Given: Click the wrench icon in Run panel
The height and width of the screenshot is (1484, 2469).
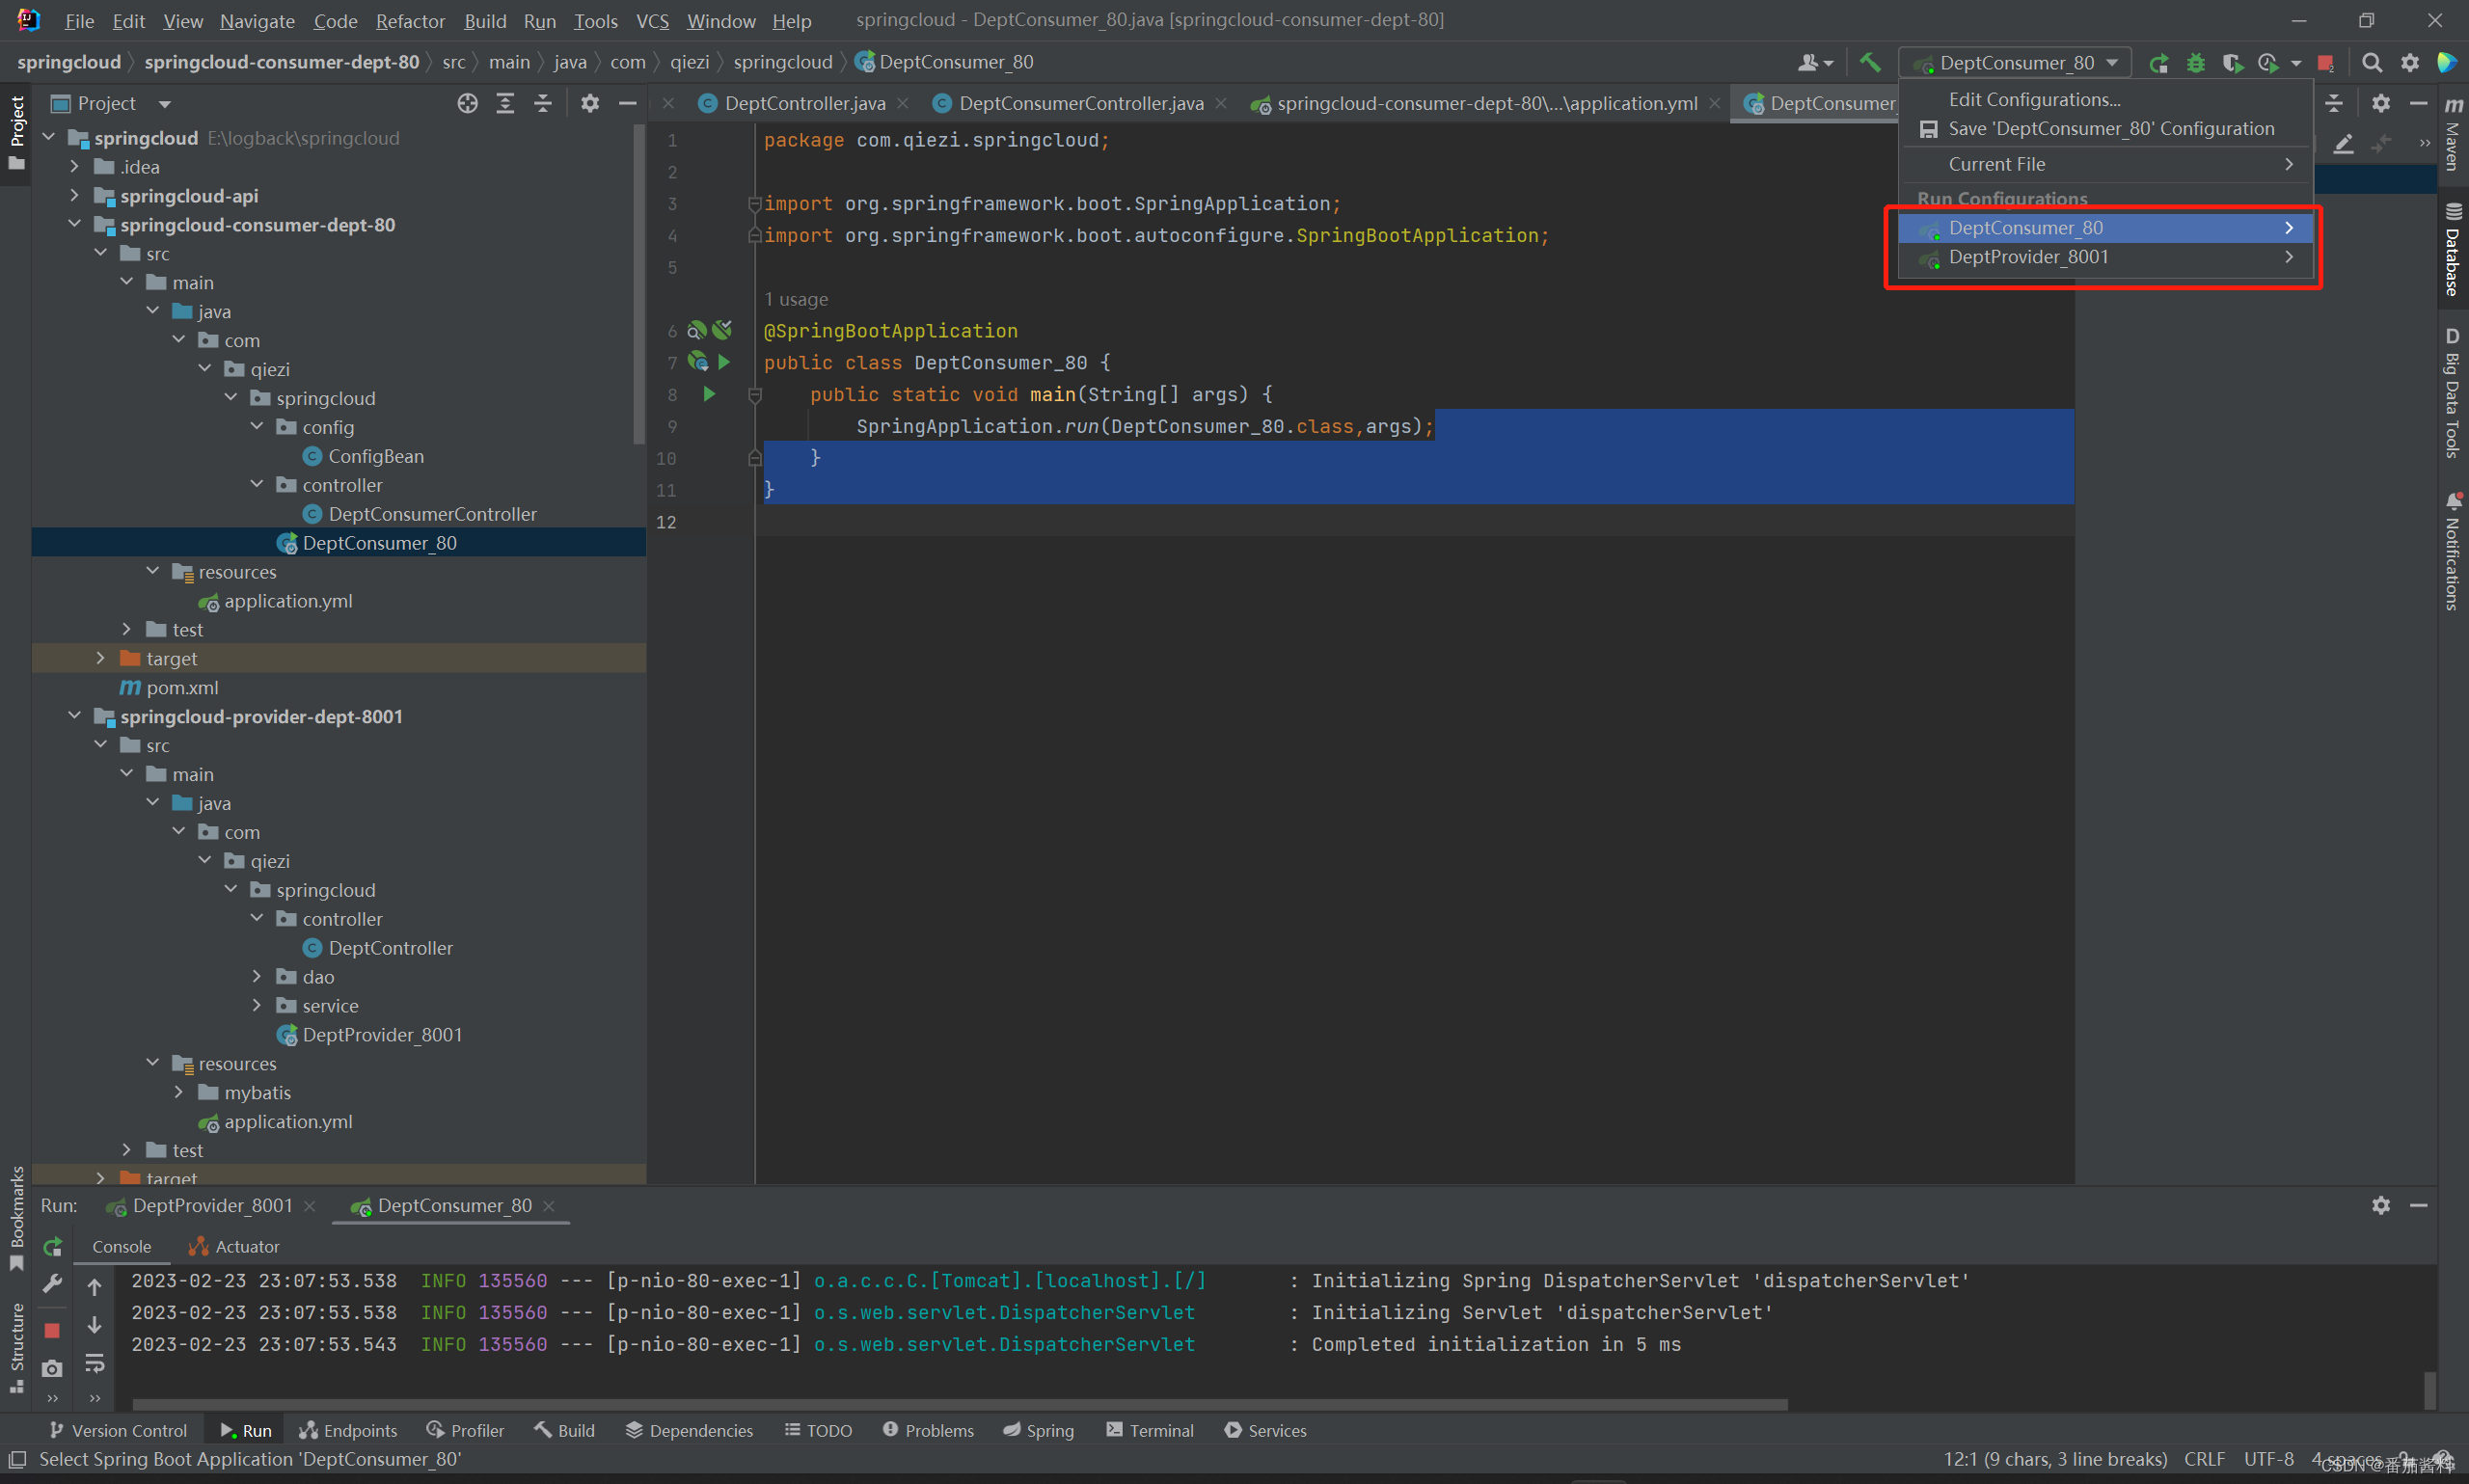Looking at the screenshot, I should [x=52, y=1284].
